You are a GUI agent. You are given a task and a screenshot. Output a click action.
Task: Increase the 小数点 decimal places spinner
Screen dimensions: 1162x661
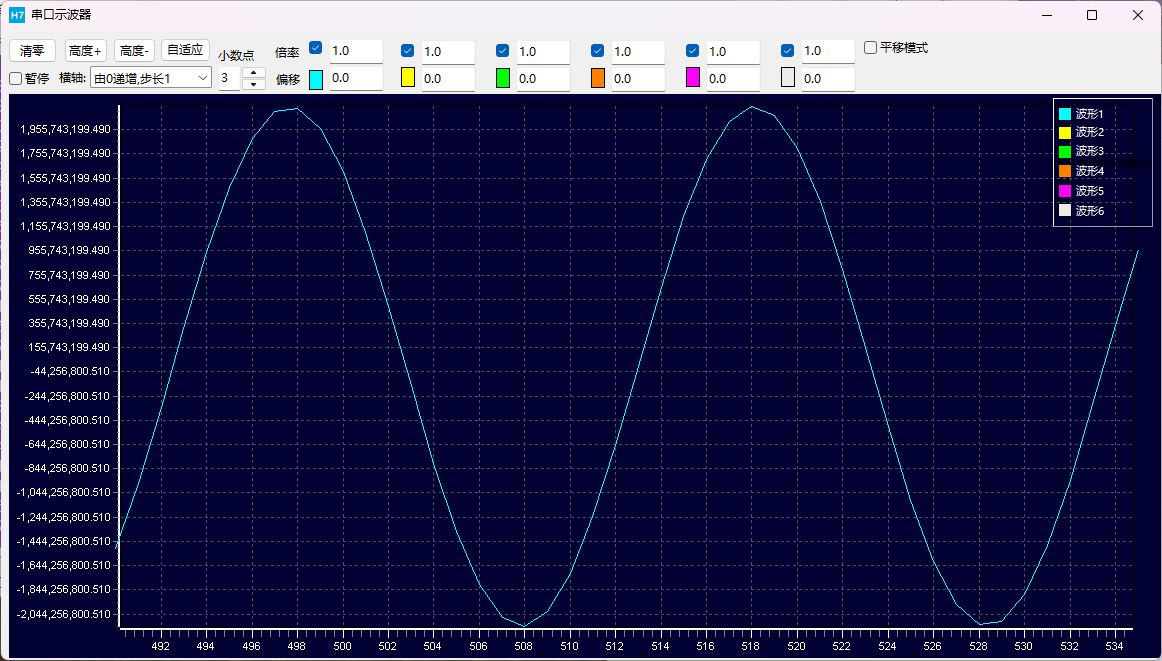pyautogui.click(x=254, y=72)
